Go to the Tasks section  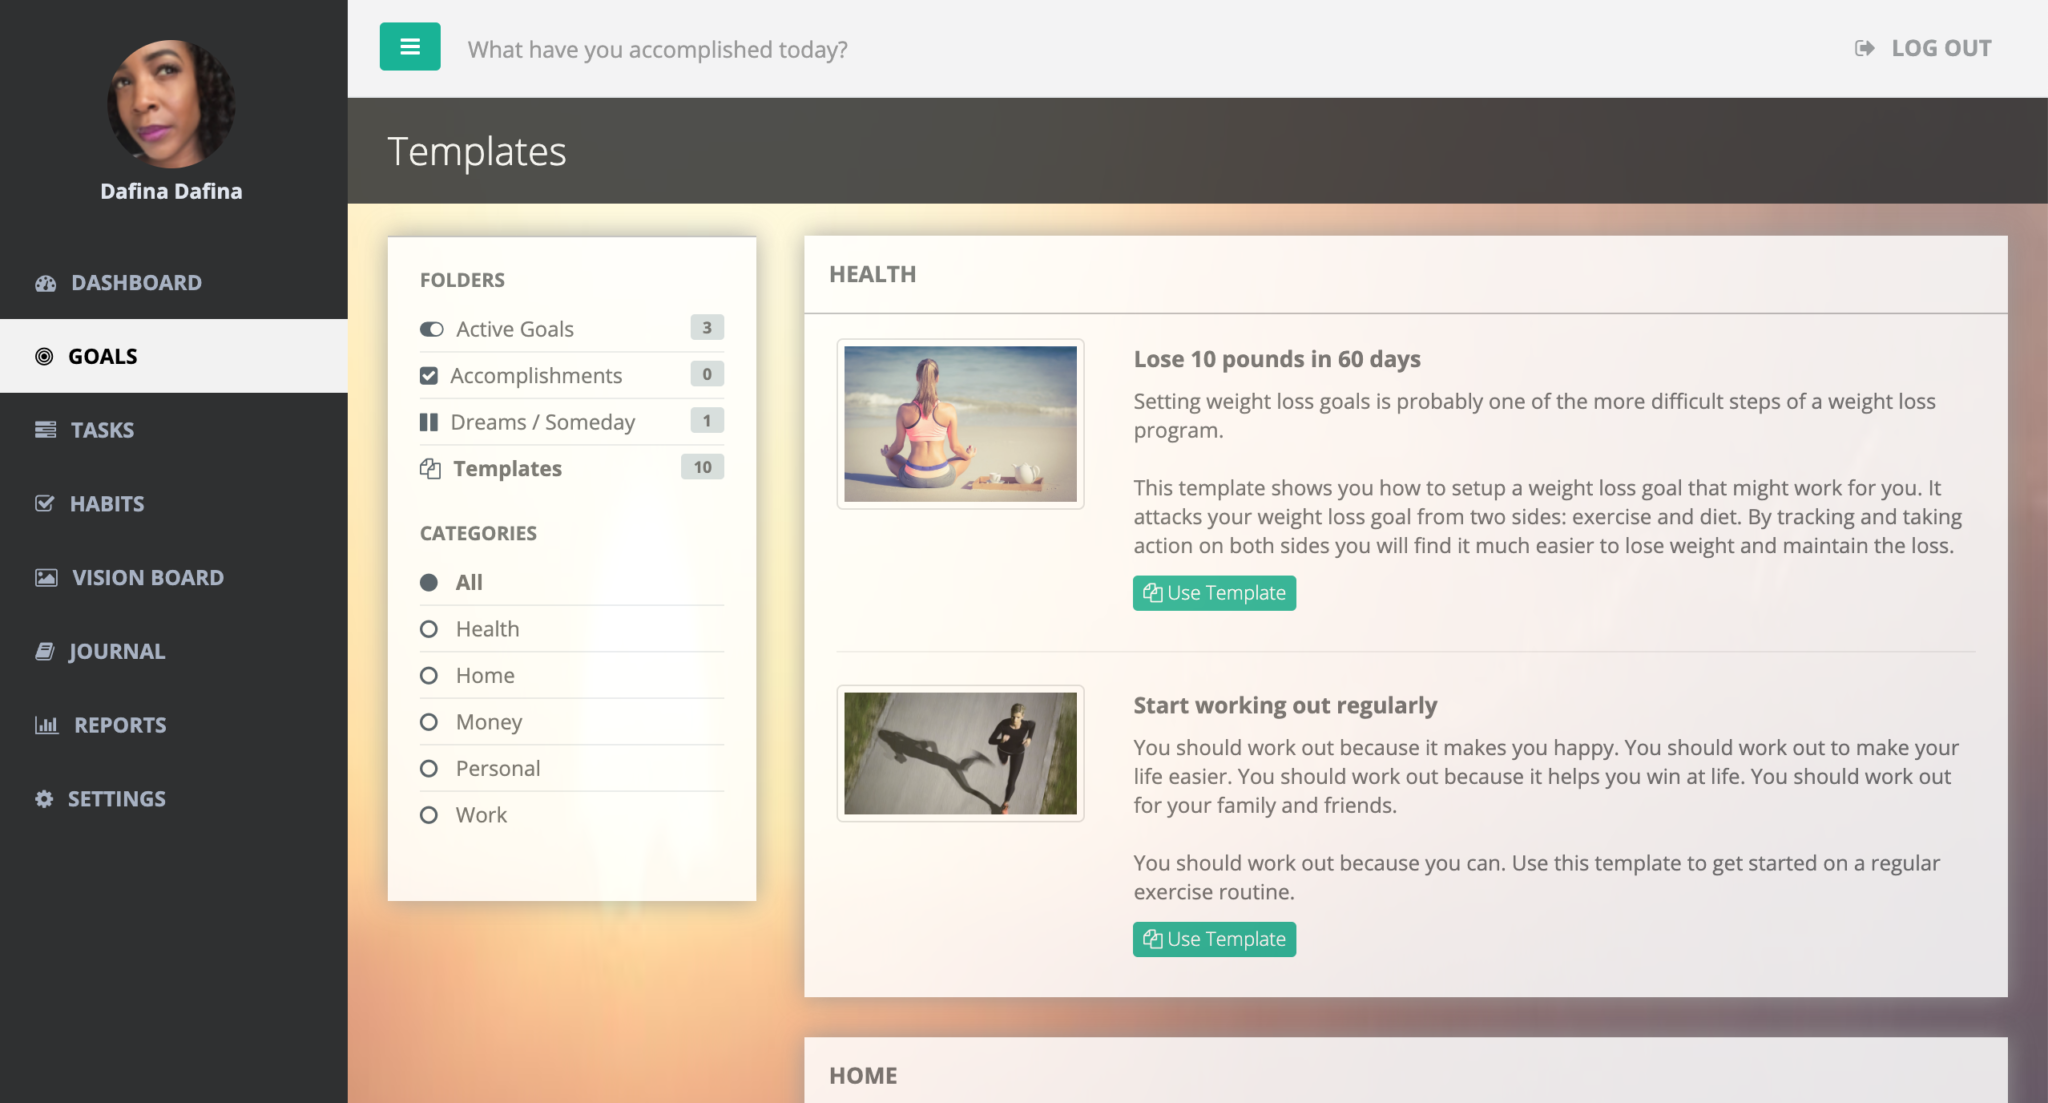coord(174,430)
